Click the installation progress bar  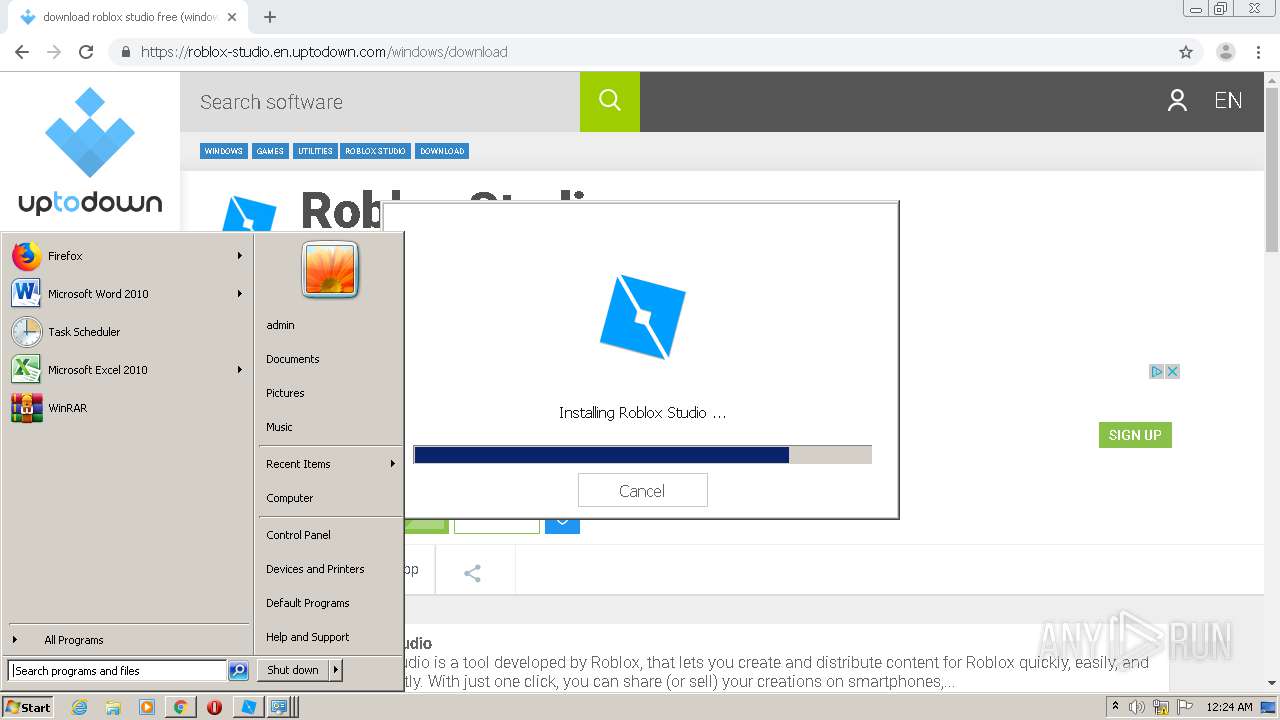pos(642,455)
